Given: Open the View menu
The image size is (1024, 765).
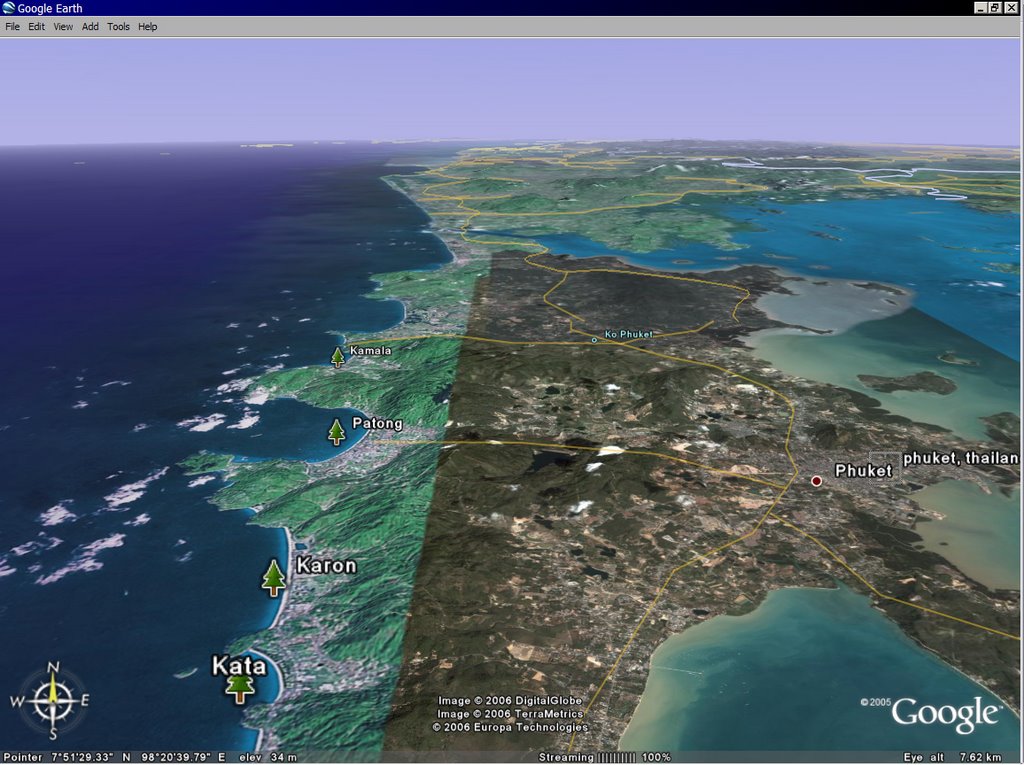Looking at the screenshot, I should [x=63, y=27].
